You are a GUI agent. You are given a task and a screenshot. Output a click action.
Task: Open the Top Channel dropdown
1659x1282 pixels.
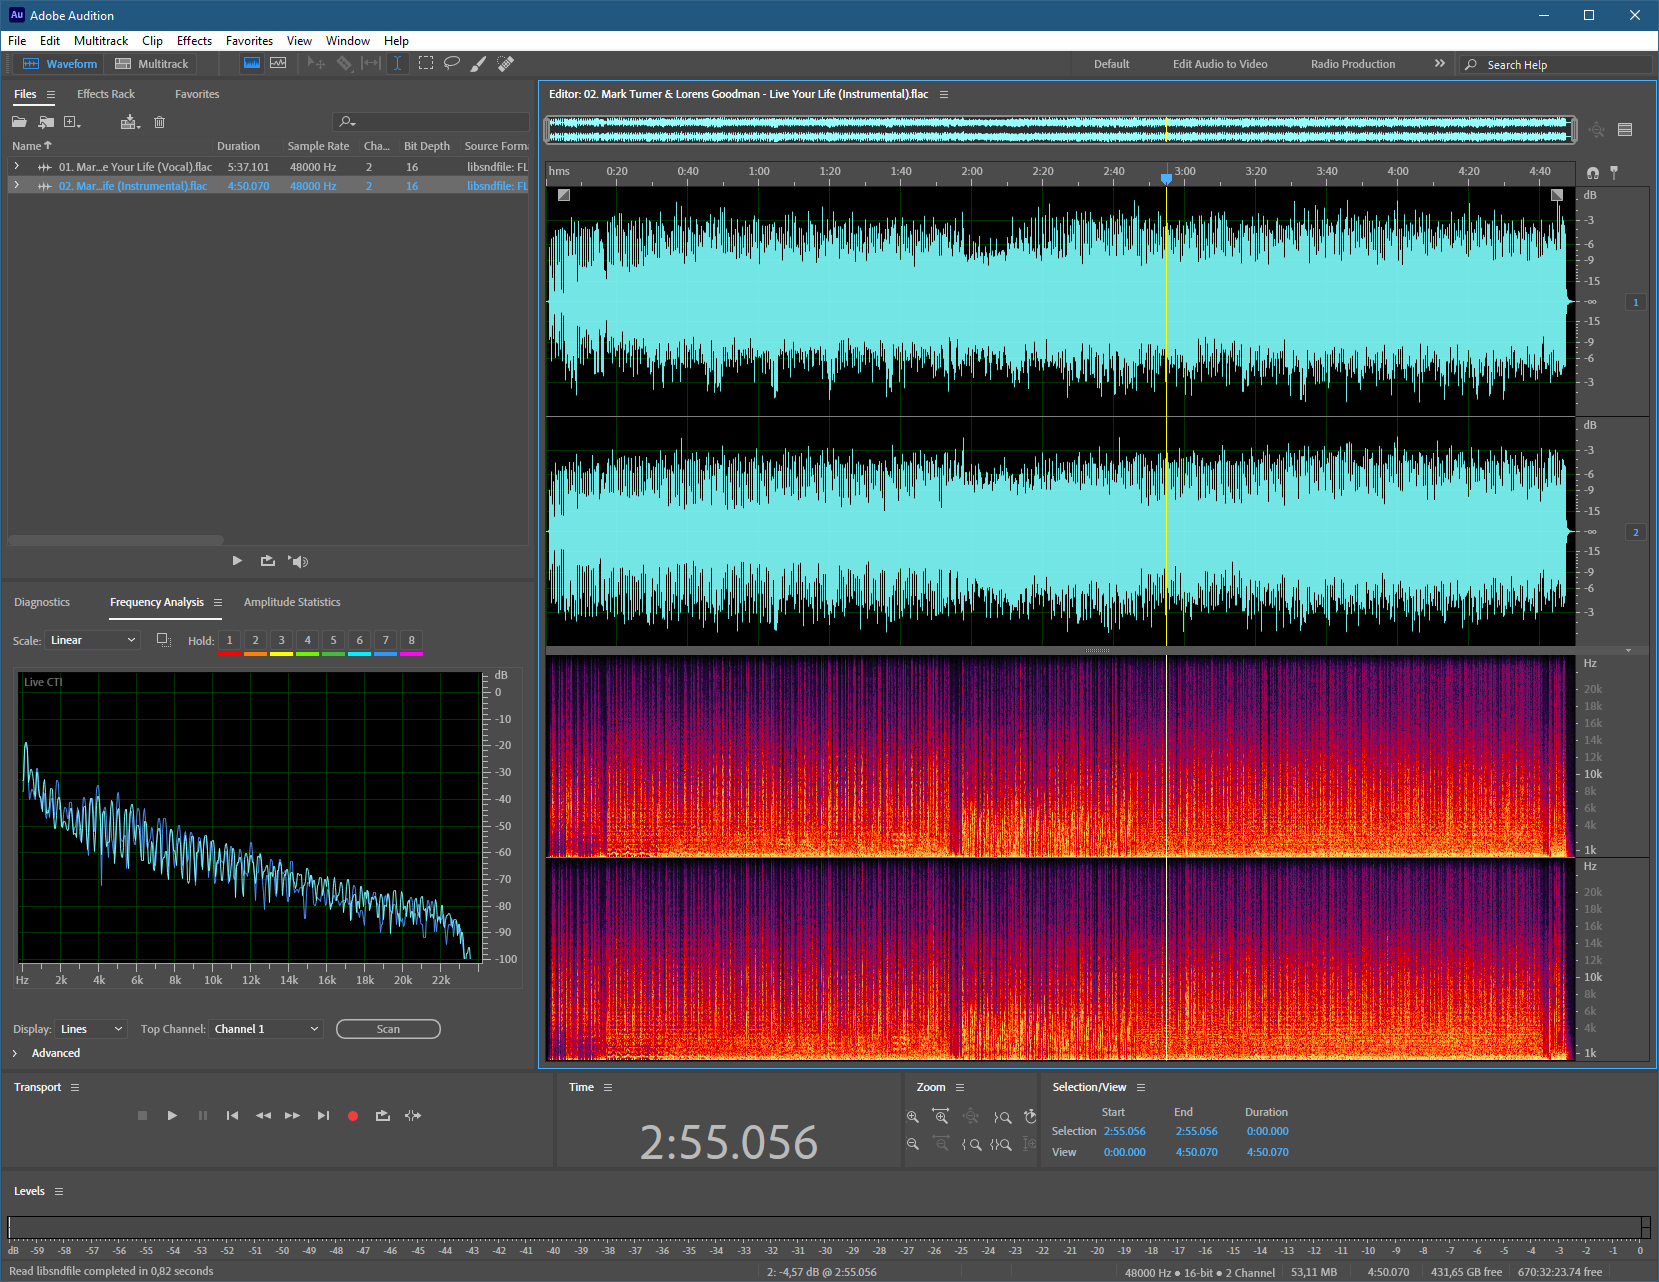[267, 1029]
